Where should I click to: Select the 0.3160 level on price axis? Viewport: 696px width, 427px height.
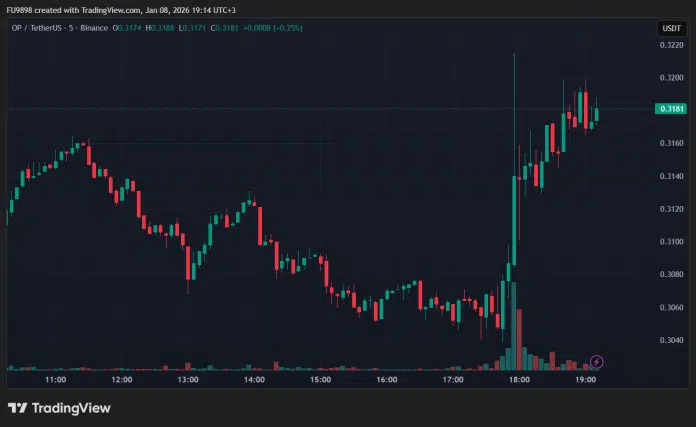pyautogui.click(x=670, y=144)
